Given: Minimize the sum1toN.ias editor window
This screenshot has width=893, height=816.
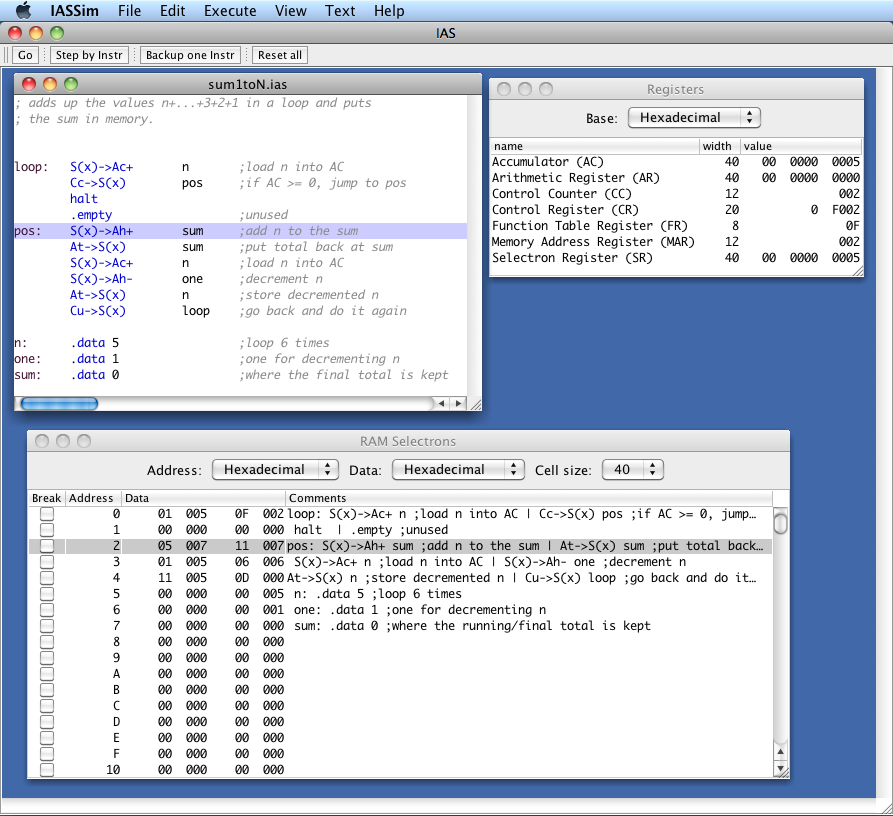Looking at the screenshot, I should click(x=50, y=84).
